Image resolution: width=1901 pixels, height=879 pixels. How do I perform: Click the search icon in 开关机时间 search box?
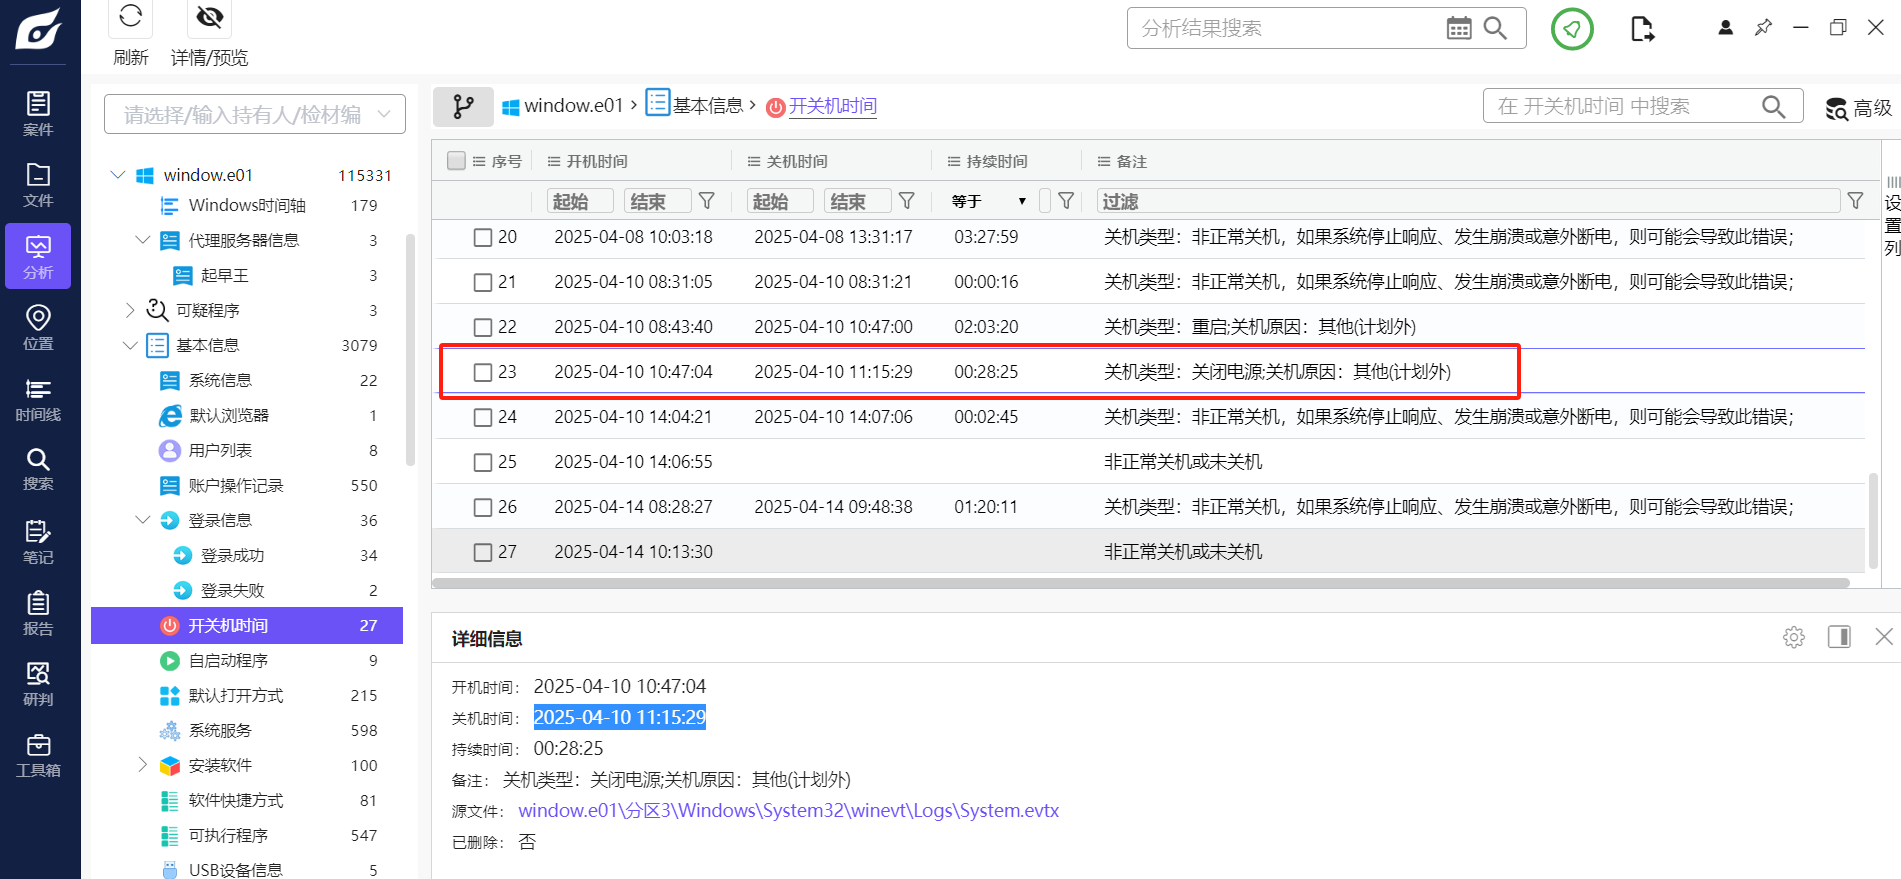(1773, 106)
